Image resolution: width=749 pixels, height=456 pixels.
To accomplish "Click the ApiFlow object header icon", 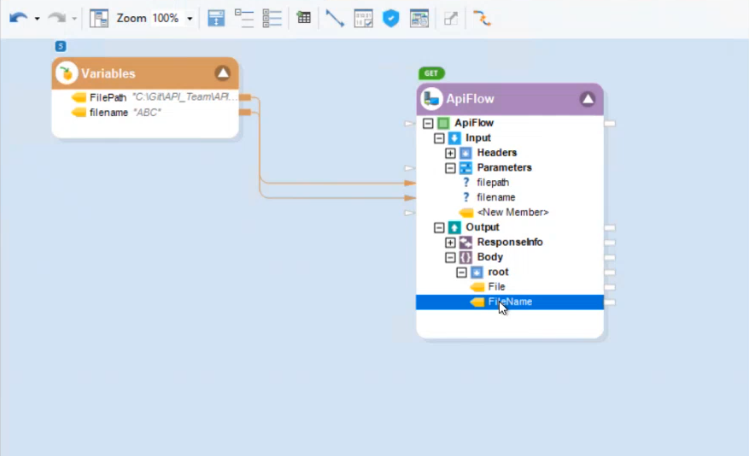I will 431,99.
